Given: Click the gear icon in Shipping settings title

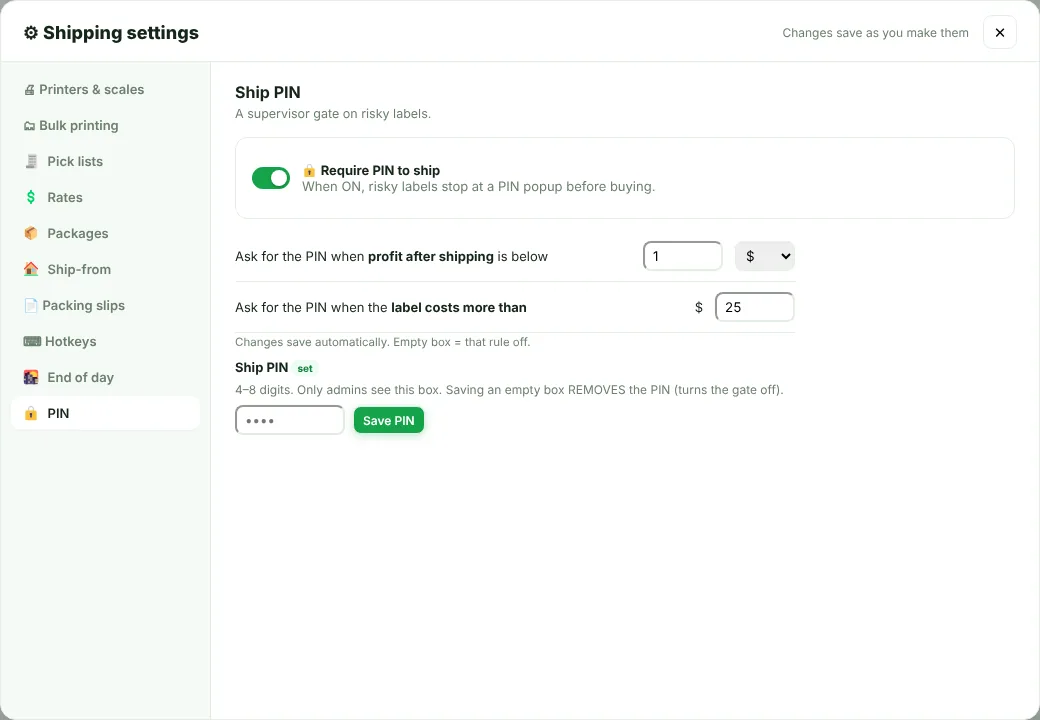Looking at the screenshot, I should coord(31,33).
